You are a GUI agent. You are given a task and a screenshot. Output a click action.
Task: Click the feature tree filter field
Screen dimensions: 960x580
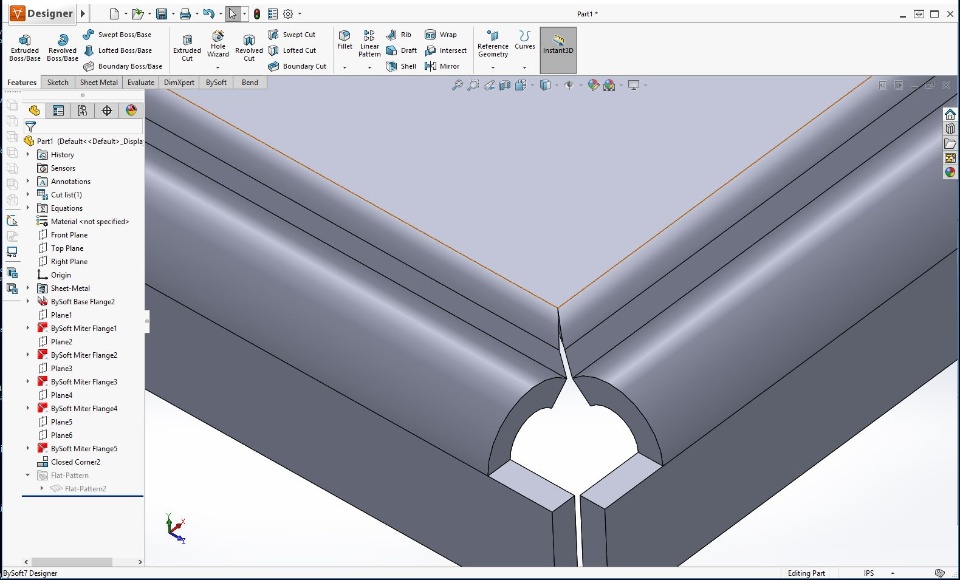[84, 127]
